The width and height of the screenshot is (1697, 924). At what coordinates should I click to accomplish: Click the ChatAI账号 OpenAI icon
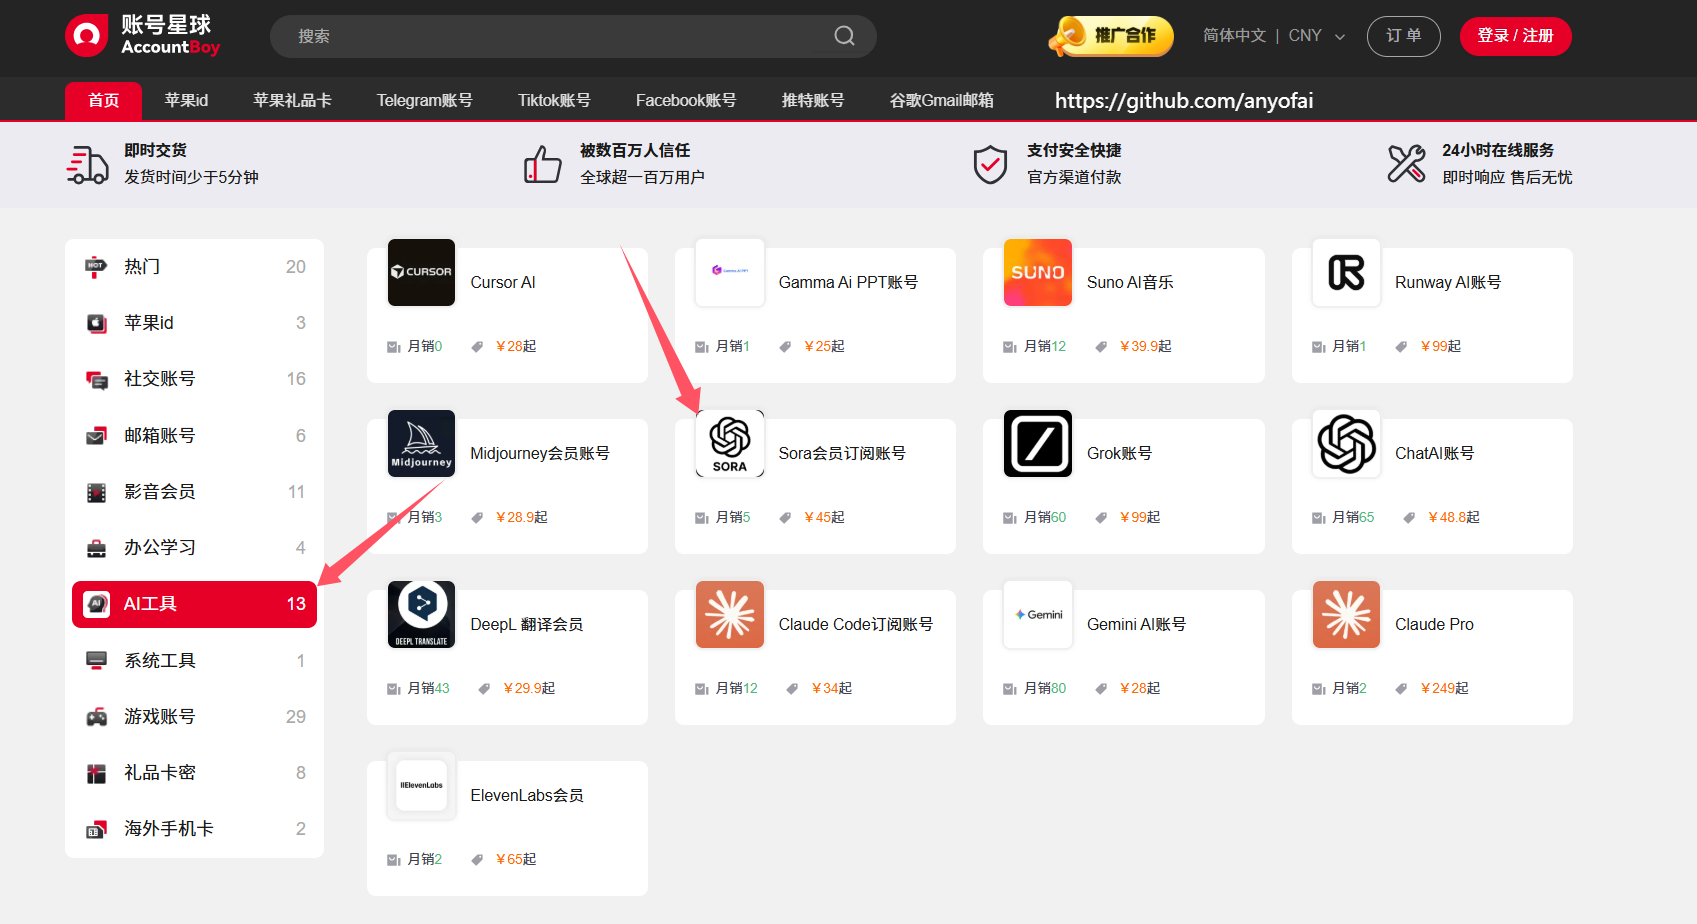click(x=1346, y=443)
